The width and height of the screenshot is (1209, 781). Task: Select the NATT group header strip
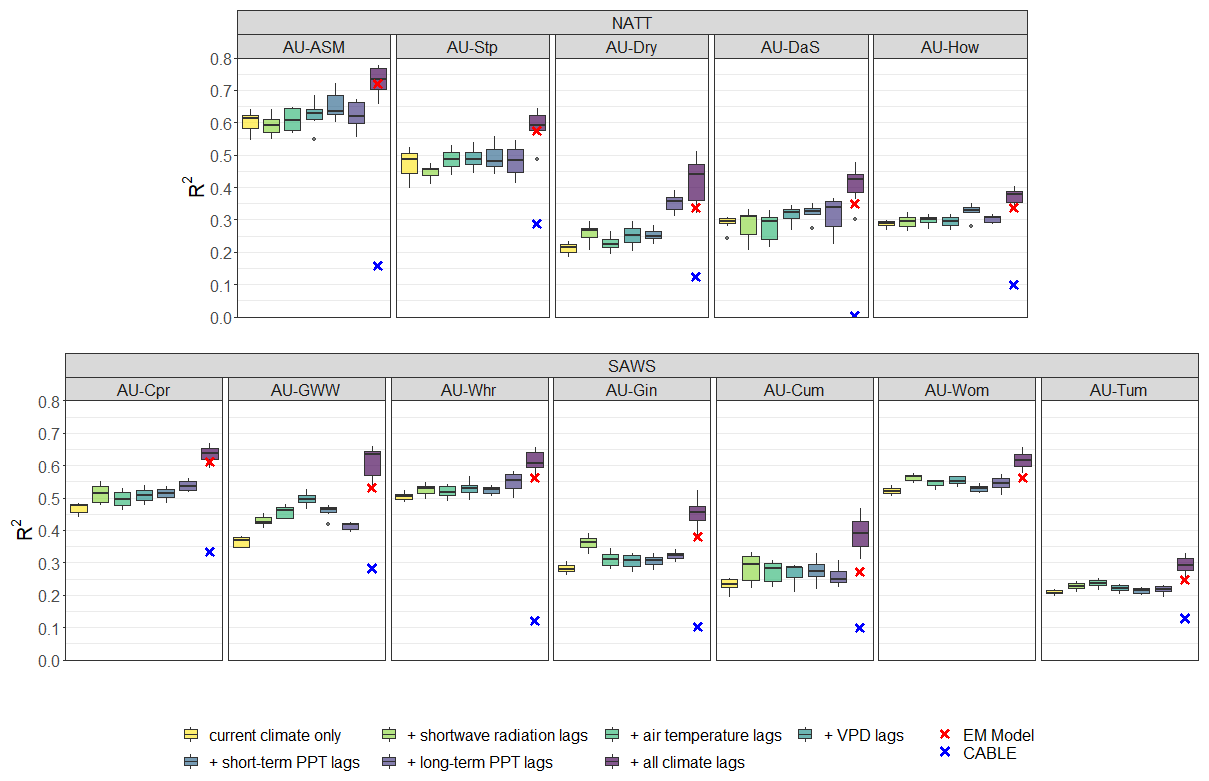632,22
